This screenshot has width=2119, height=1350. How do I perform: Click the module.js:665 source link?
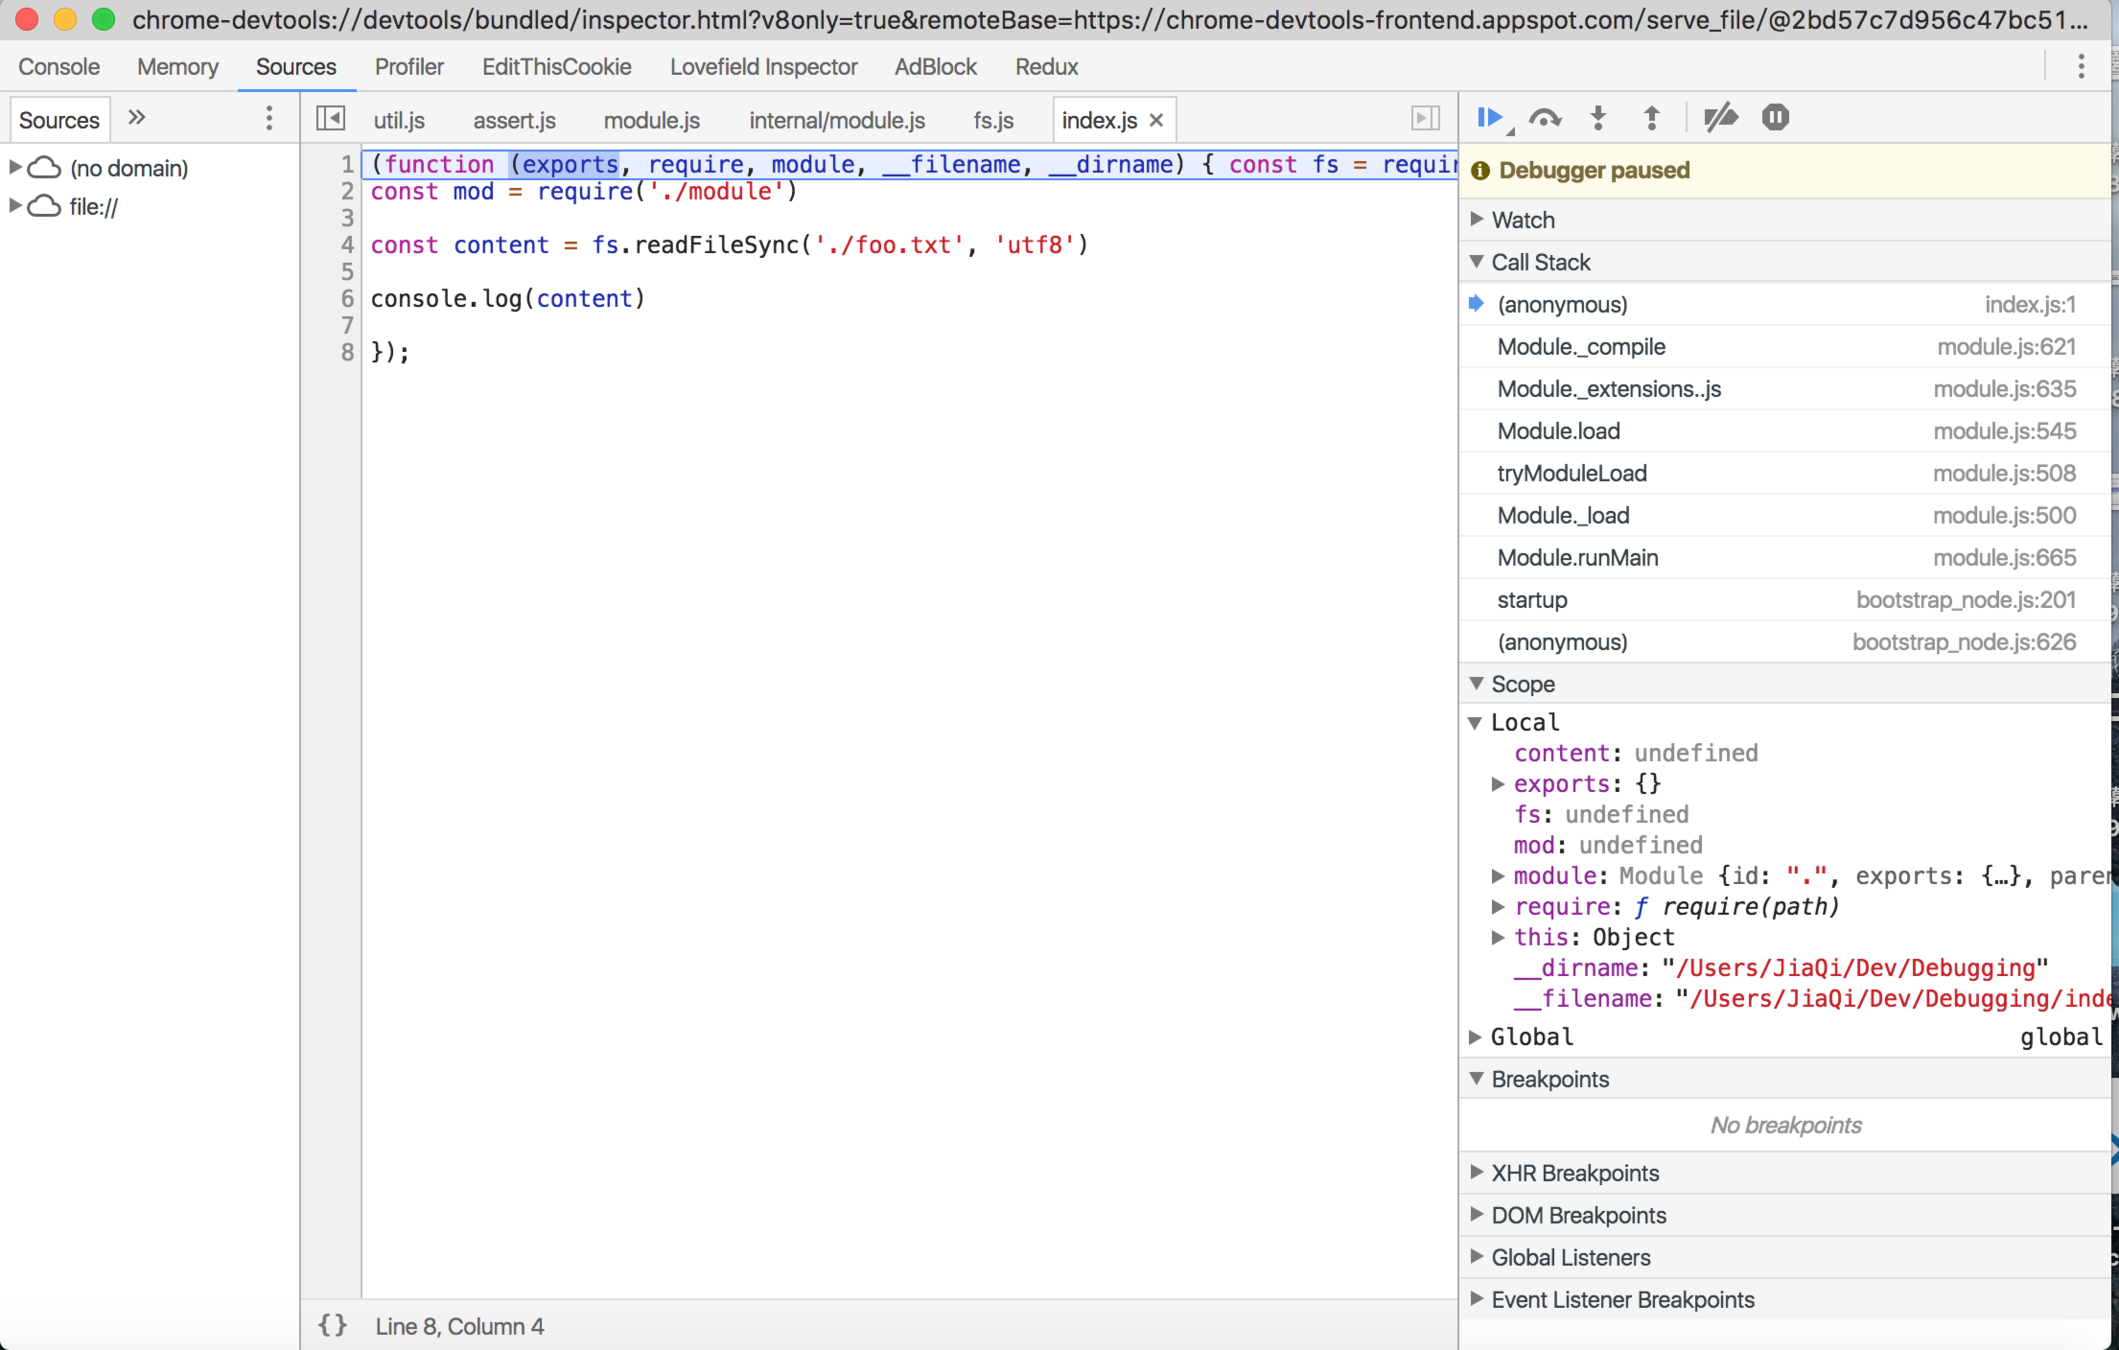2004,558
